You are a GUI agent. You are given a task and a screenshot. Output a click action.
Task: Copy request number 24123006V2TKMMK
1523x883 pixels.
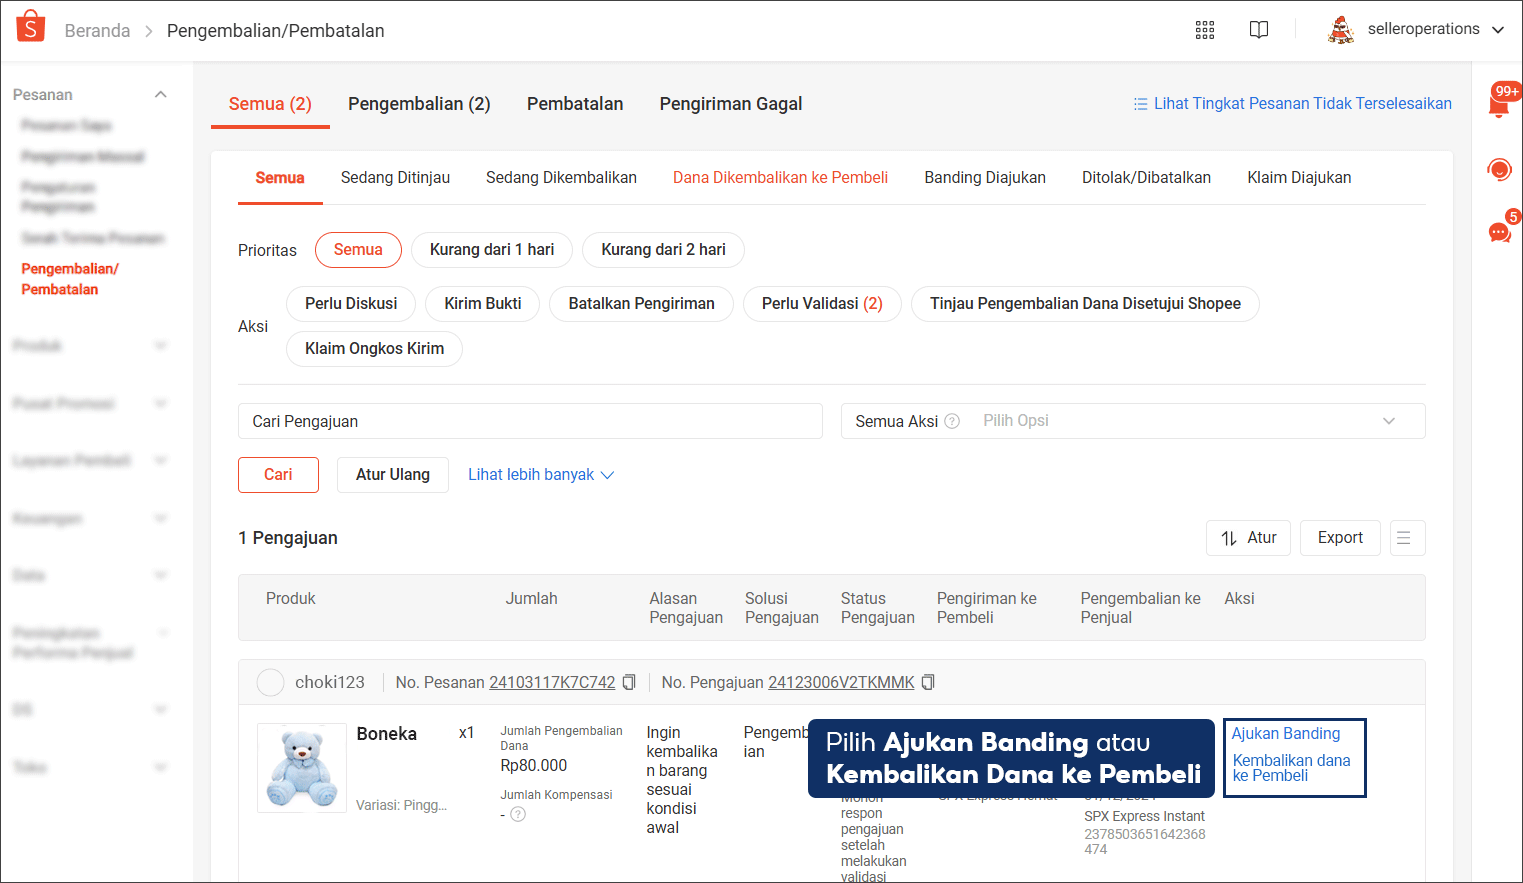928,682
